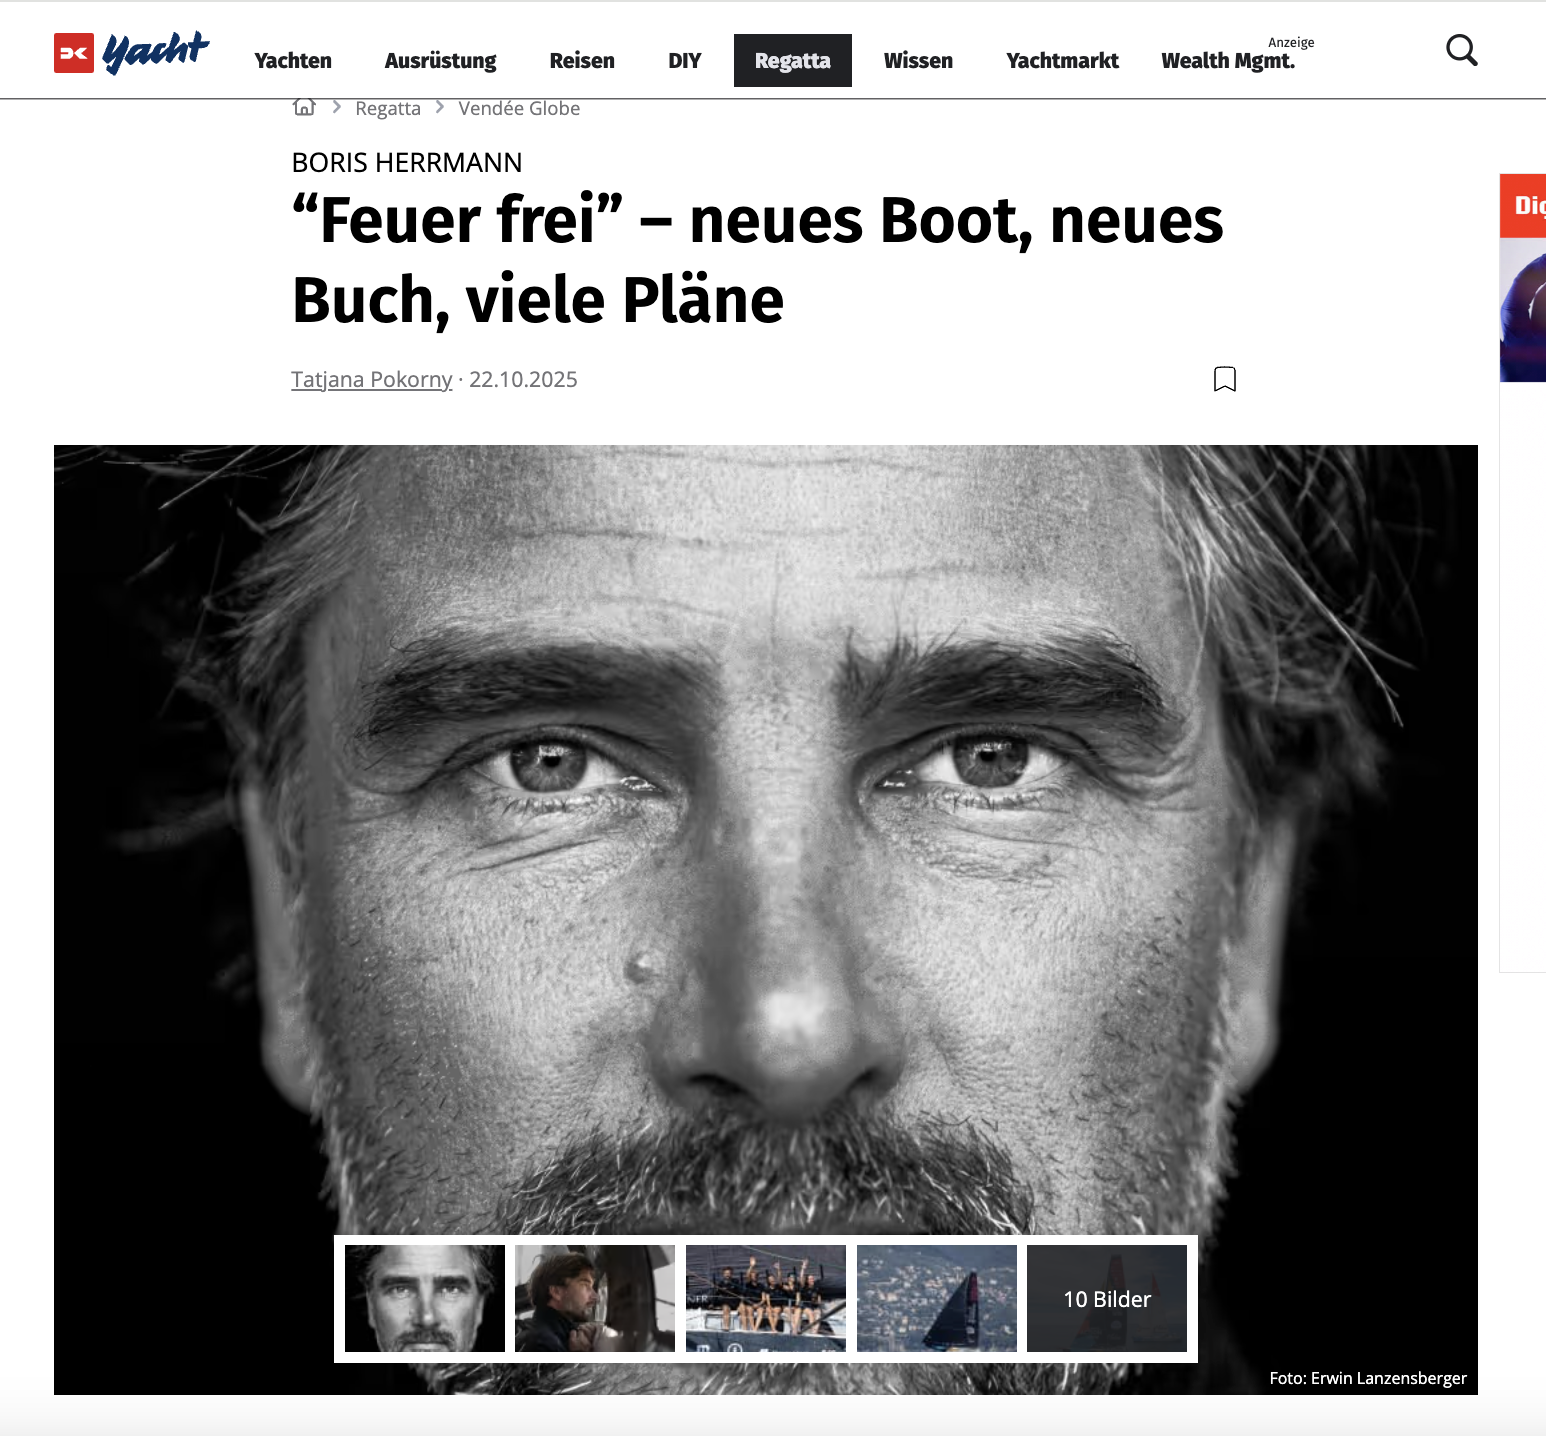Click the Regatta breadcrumb link

[x=388, y=108]
